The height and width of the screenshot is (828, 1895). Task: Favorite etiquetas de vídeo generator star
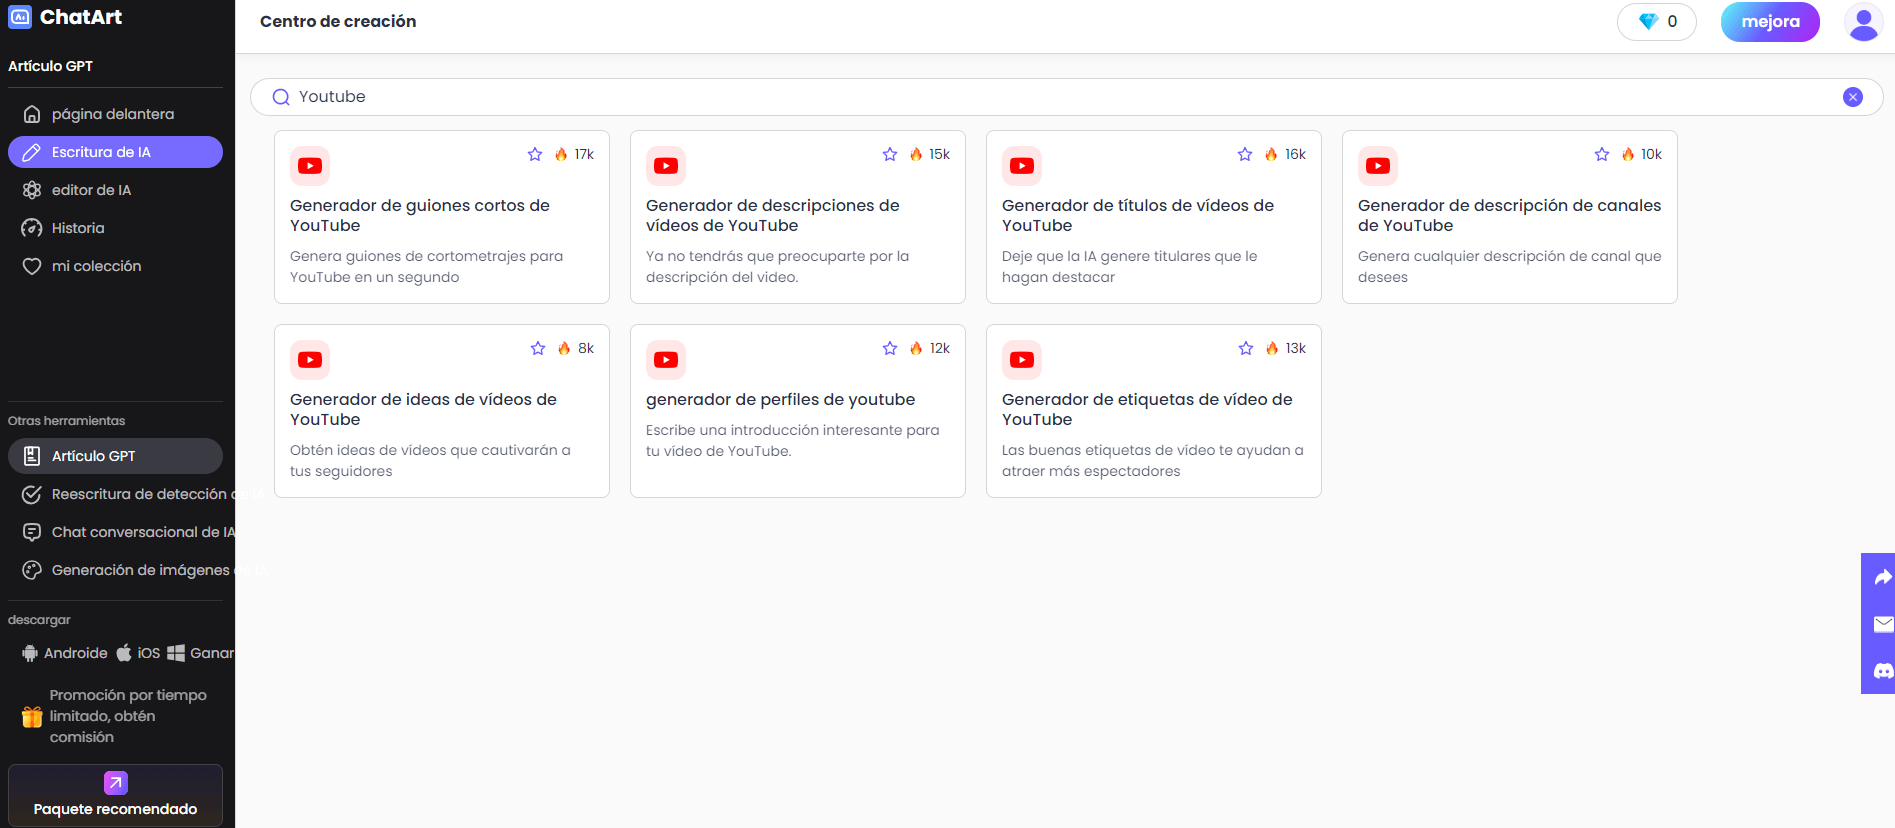tap(1246, 348)
